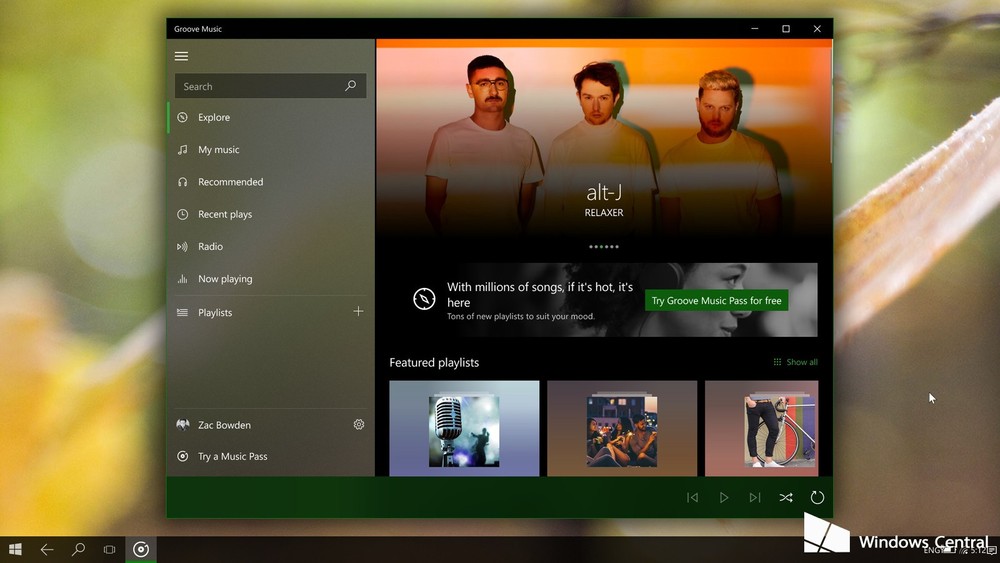Click the search magnifier icon
Screen dimensions: 1000x563
click(x=350, y=87)
